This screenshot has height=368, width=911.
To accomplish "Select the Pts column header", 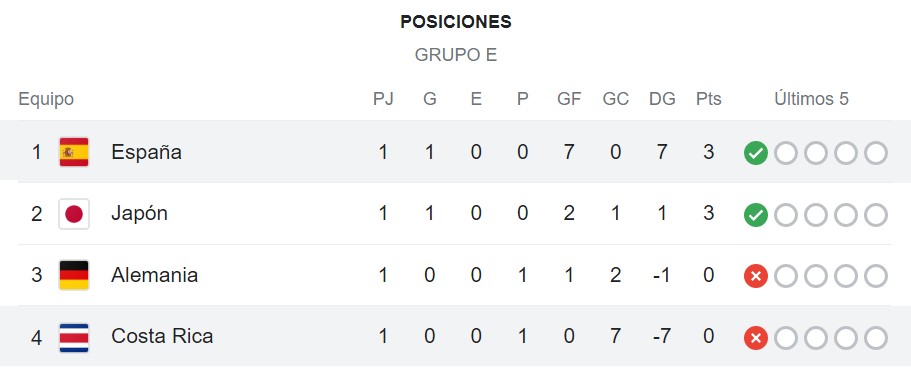I will [x=709, y=99].
